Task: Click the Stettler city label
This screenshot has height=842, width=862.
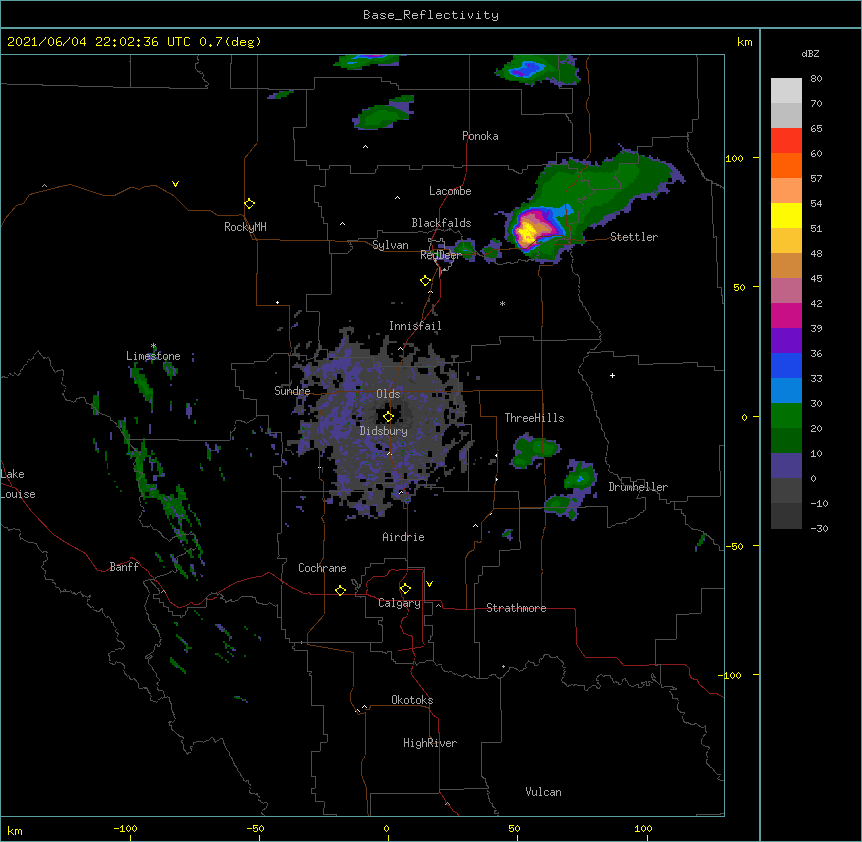Action: (634, 237)
